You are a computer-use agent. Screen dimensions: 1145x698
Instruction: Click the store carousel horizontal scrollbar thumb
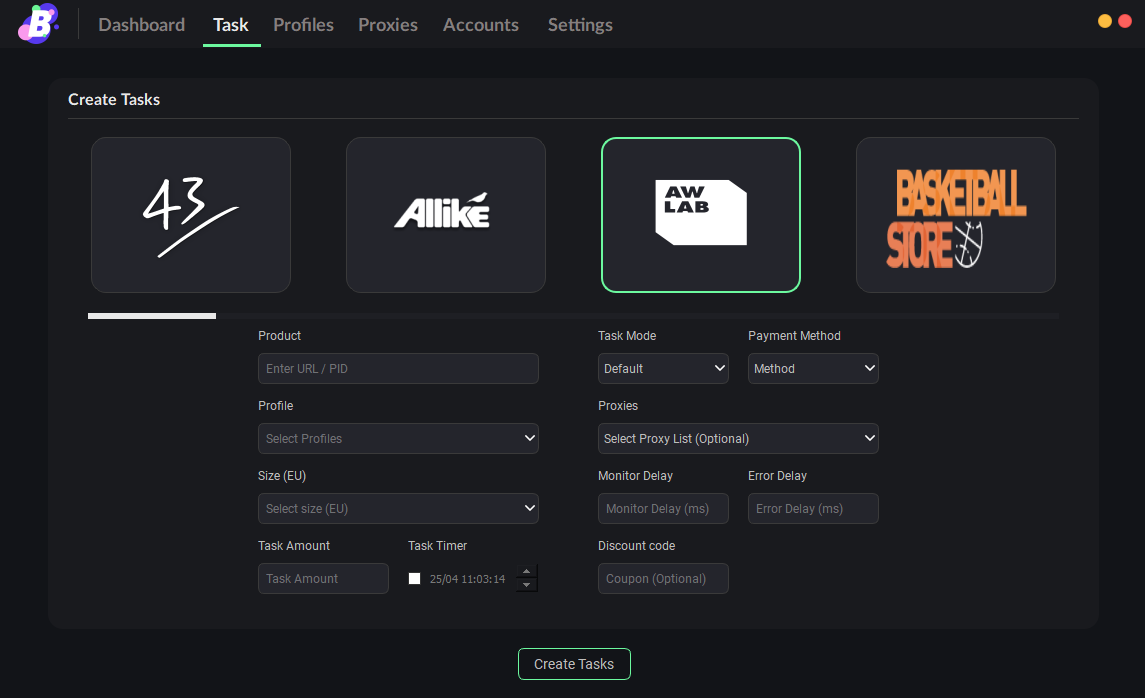tap(152, 316)
